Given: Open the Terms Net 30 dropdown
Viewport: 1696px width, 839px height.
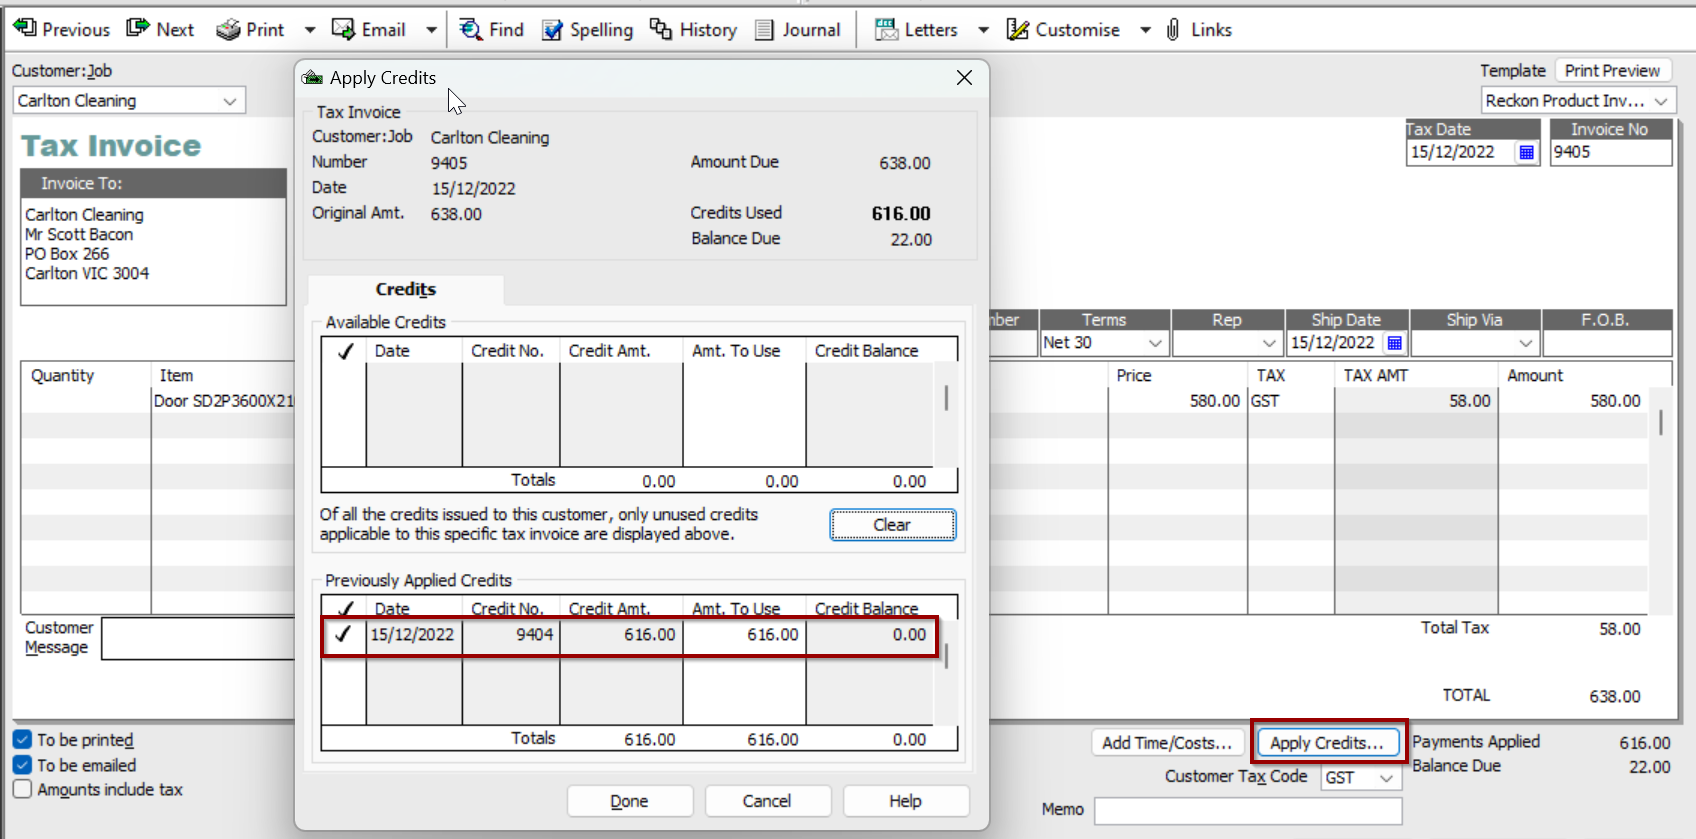Looking at the screenshot, I should [x=1155, y=343].
